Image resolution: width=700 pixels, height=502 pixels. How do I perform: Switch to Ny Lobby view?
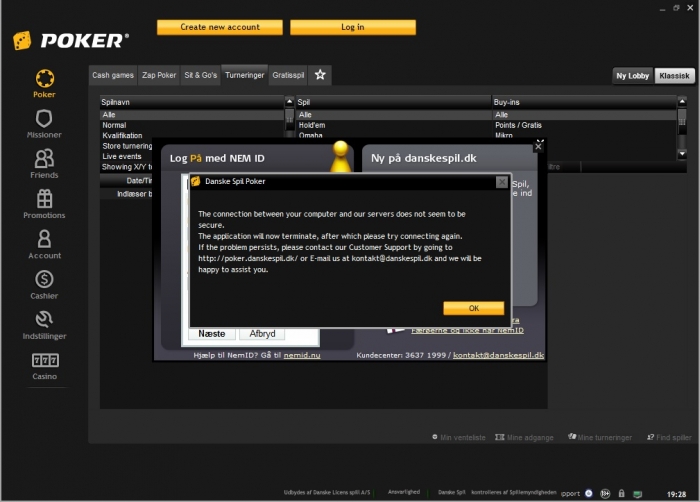633,76
